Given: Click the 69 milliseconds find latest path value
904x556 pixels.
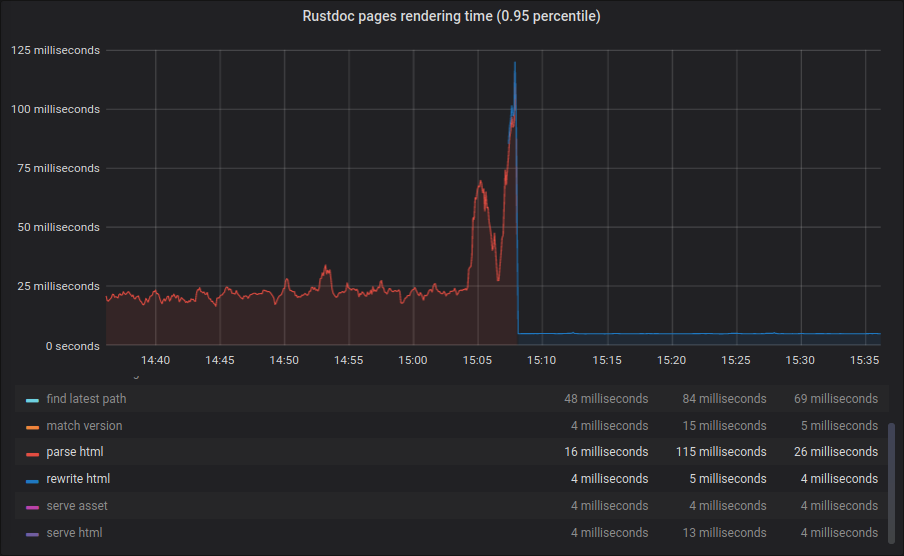Looking at the screenshot, I should [x=835, y=399].
